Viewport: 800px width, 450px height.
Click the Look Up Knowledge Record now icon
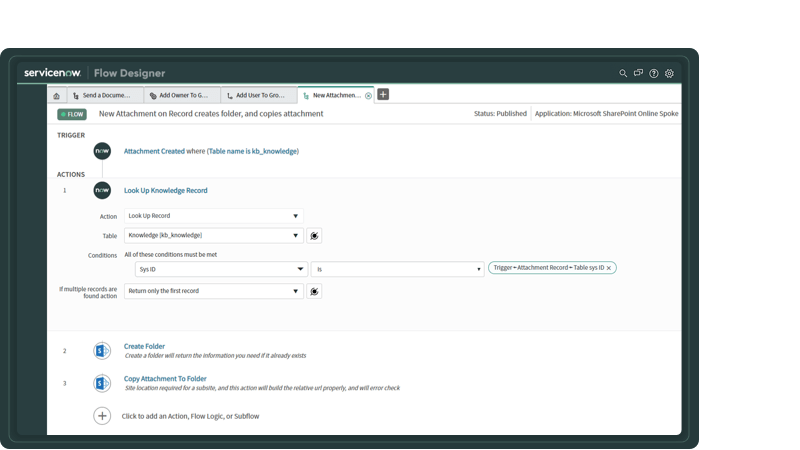102,190
